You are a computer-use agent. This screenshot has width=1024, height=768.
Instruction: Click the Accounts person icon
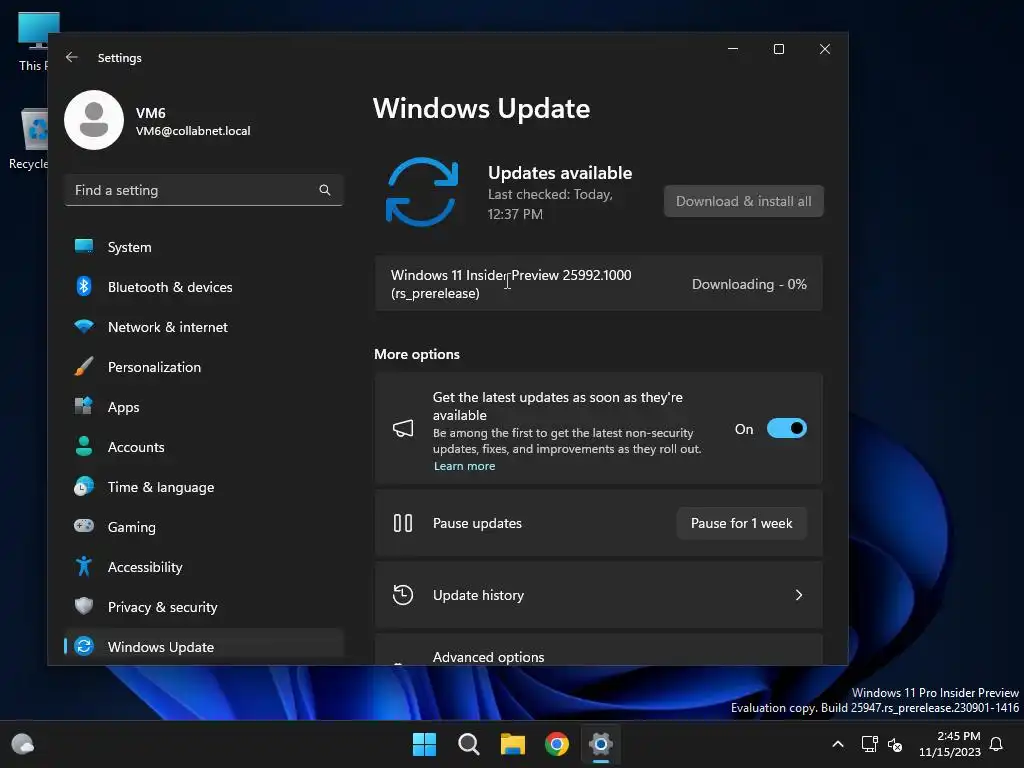click(84, 446)
